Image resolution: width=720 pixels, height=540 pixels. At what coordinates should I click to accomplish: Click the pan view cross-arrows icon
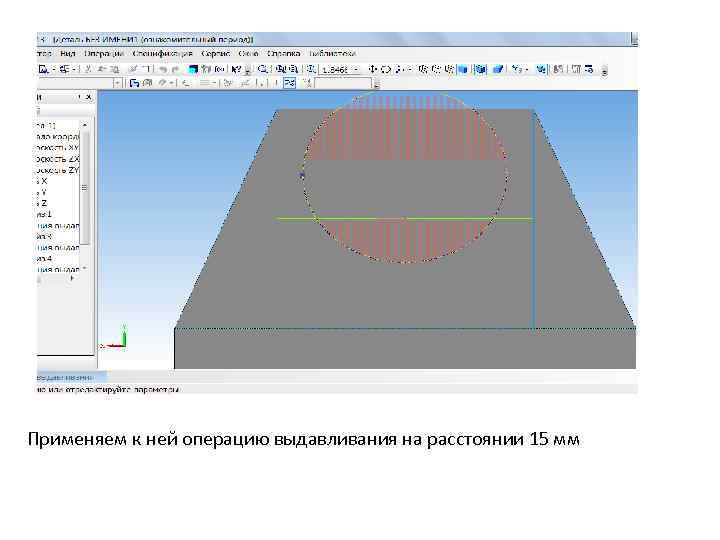[372, 69]
